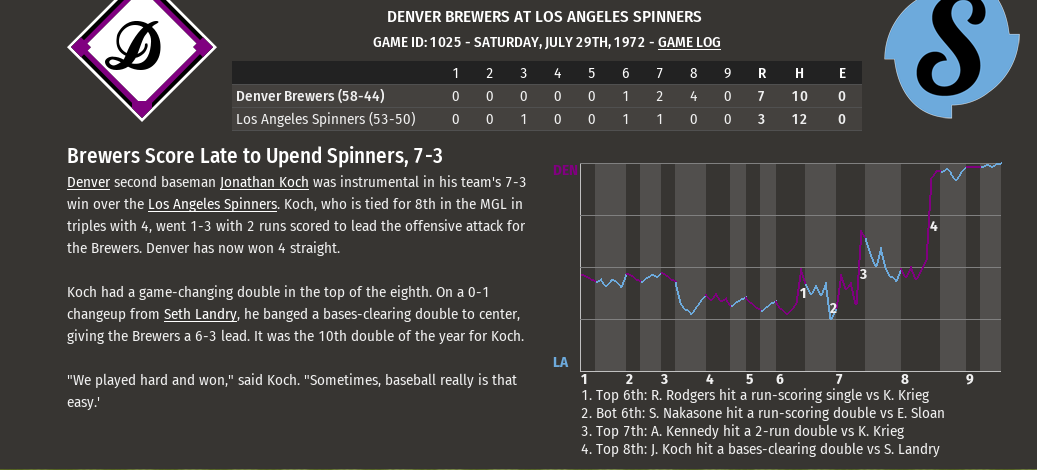Click the article headline Brewers Score Late
This screenshot has width=1037, height=470.
[x=254, y=156]
